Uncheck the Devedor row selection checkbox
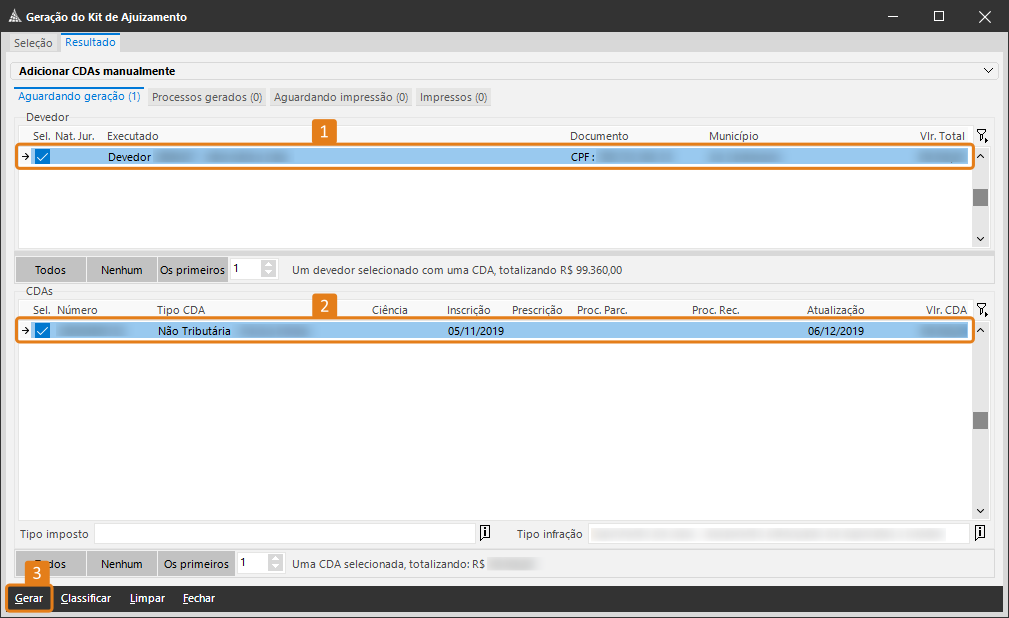Viewport: 1009px width, 618px height. pyautogui.click(x=42, y=157)
